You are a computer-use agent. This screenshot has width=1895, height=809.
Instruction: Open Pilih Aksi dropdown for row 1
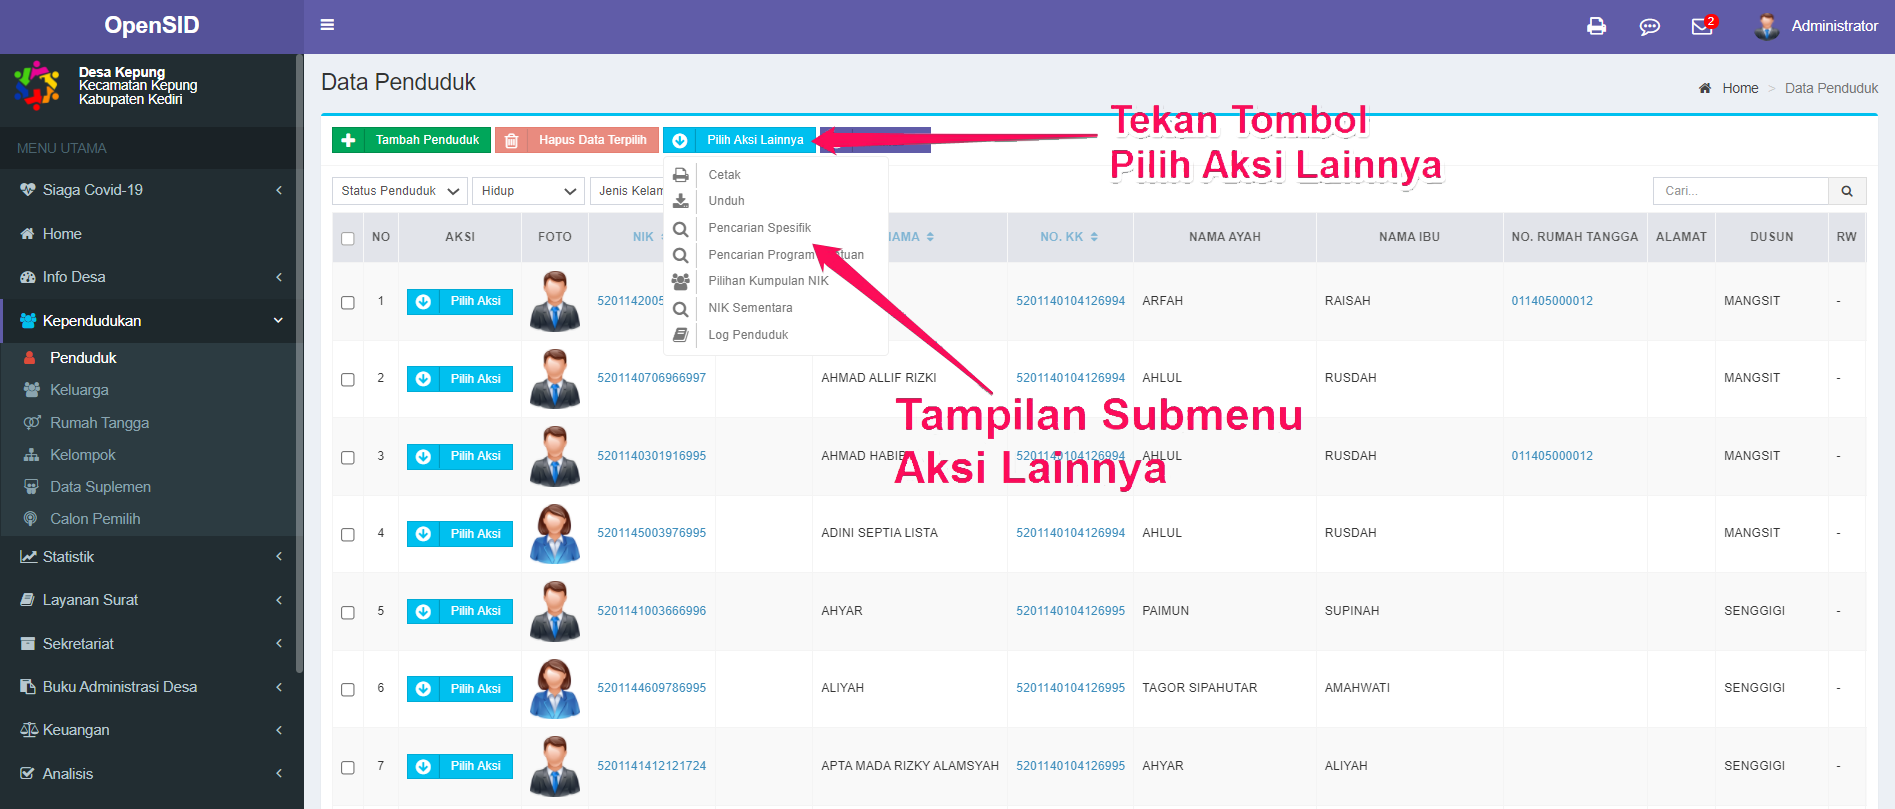pyautogui.click(x=460, y=301)
